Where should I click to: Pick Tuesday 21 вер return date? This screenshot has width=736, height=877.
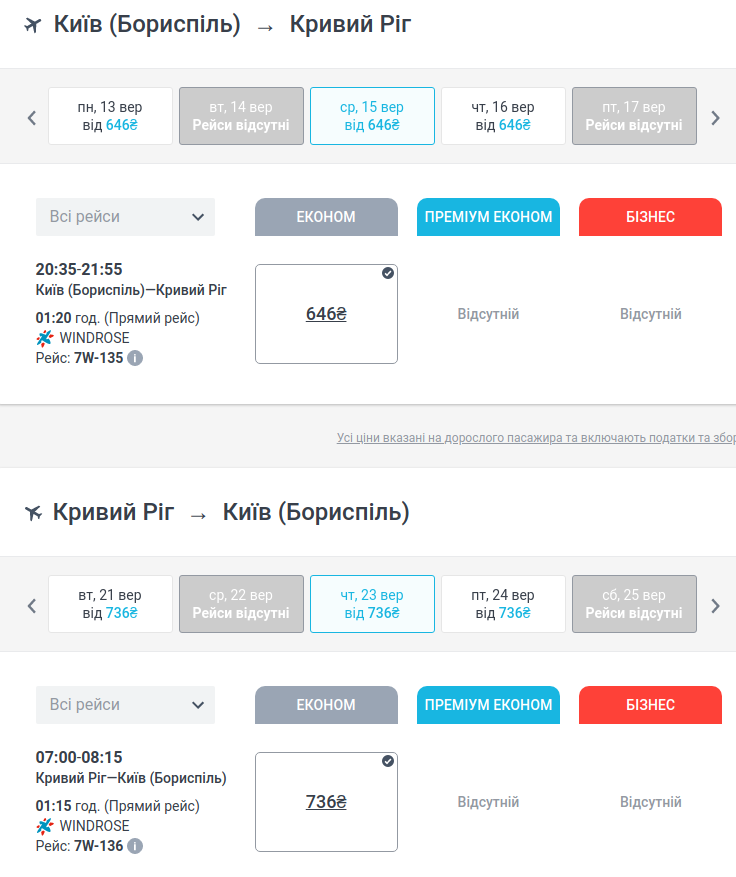[x=110, y=604]
